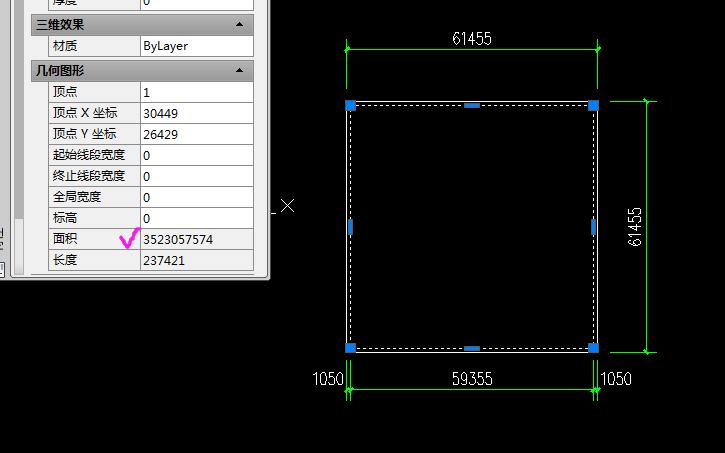725x453 pixels.
Task: Click the bottom-right corner grip of rectangle
Action: [x=593, y=348]
